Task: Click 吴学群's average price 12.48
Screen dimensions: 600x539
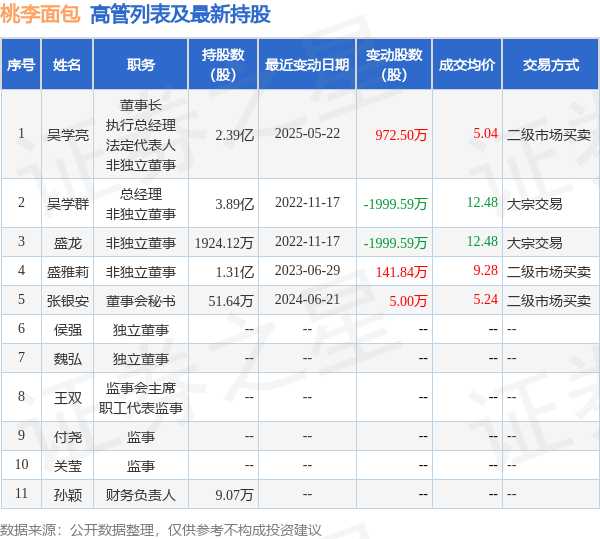Action: click(482, 202)
